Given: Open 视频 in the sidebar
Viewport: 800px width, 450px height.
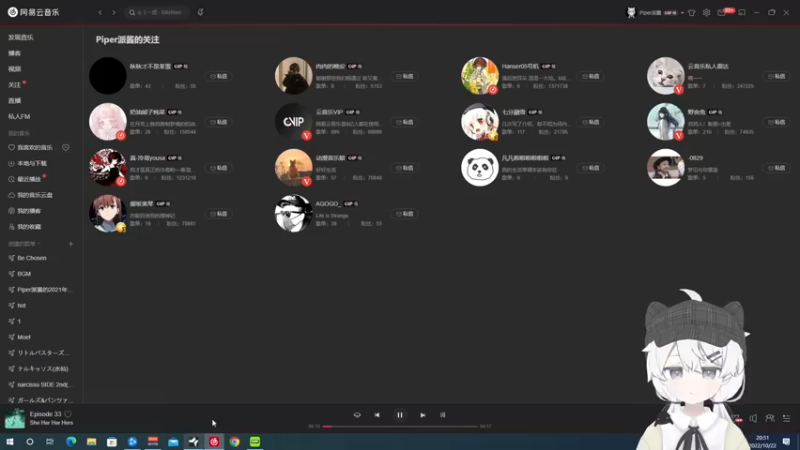Looking at the screenshot, I should pos(14,69).
